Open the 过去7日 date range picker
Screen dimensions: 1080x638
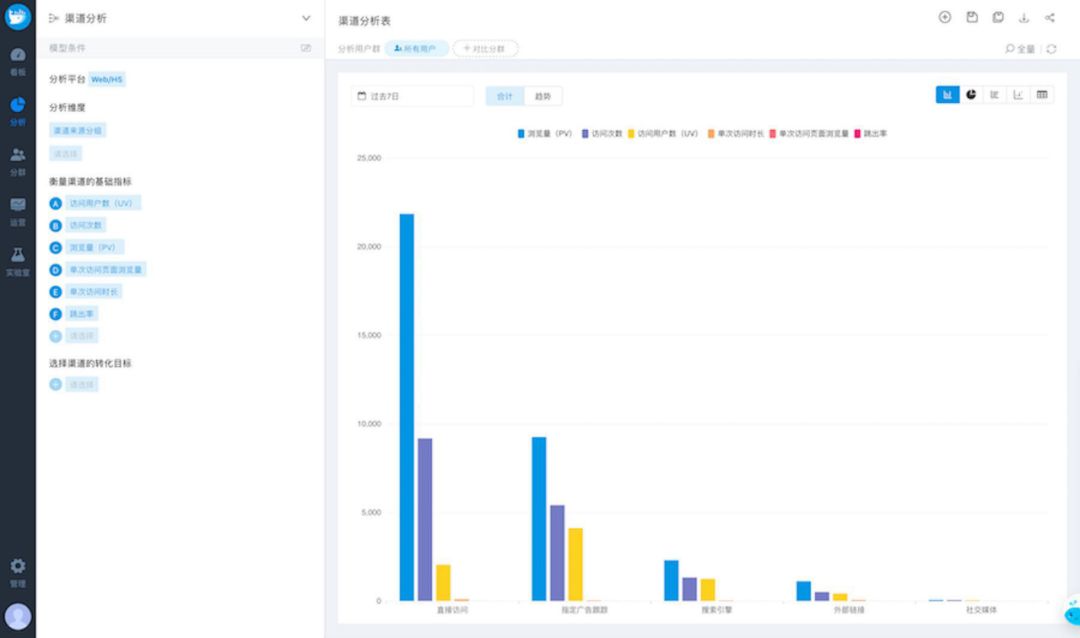click(x=412, y=96)
